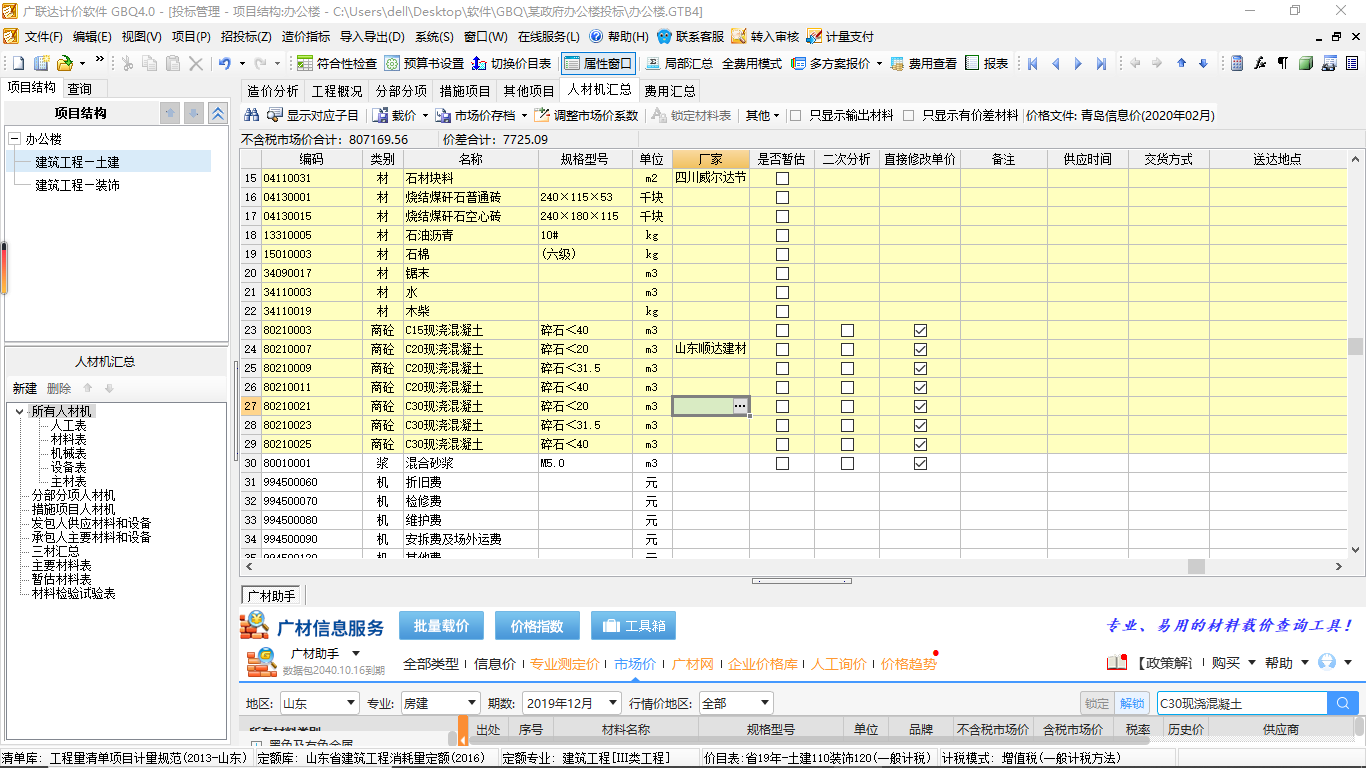Open the 造价指标 menu
Screen dimensions: 1366x768
pos(306,37)
